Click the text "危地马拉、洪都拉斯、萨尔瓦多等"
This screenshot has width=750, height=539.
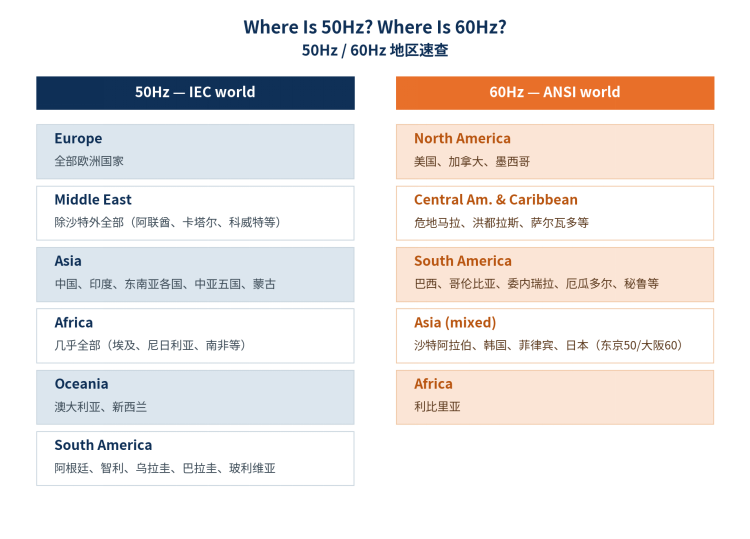click(x=501, y=223)
